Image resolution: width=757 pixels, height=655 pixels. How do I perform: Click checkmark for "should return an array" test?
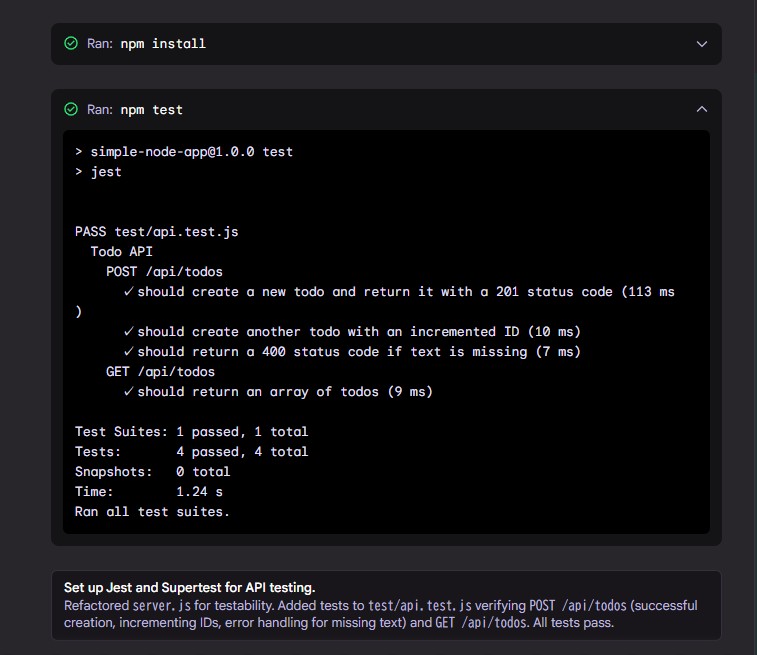pyautogui.click(x=129, y=391)
